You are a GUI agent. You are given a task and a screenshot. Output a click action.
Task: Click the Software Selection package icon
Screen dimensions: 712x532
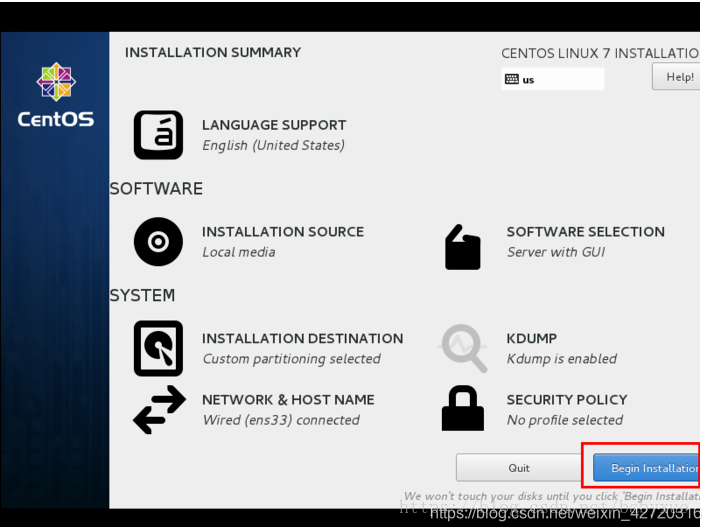[463, 247]
